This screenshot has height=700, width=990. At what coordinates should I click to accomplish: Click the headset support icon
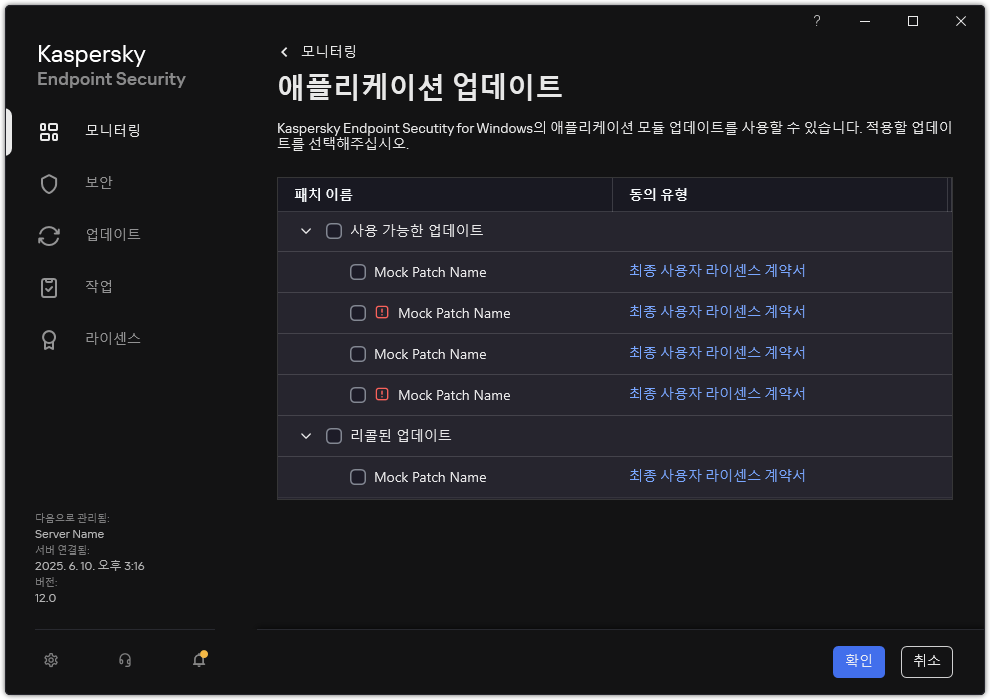coord(123,660)
